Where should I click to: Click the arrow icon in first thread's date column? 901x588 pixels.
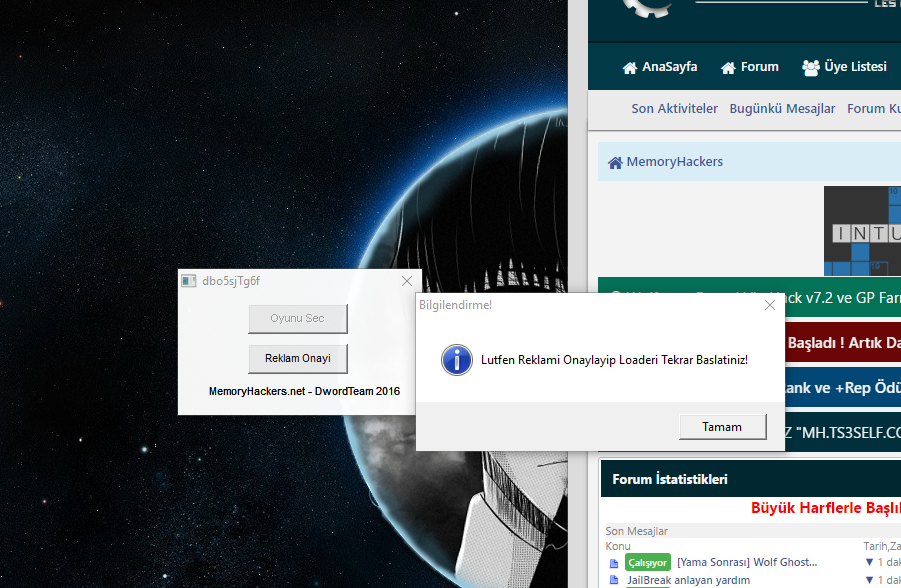869,562
